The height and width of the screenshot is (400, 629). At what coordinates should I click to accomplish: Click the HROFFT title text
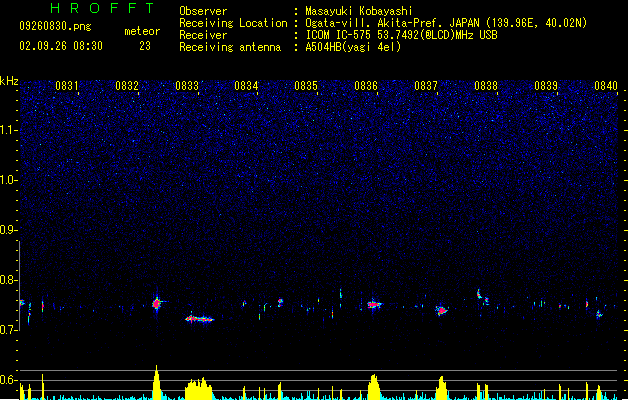(x=103, y=8)
